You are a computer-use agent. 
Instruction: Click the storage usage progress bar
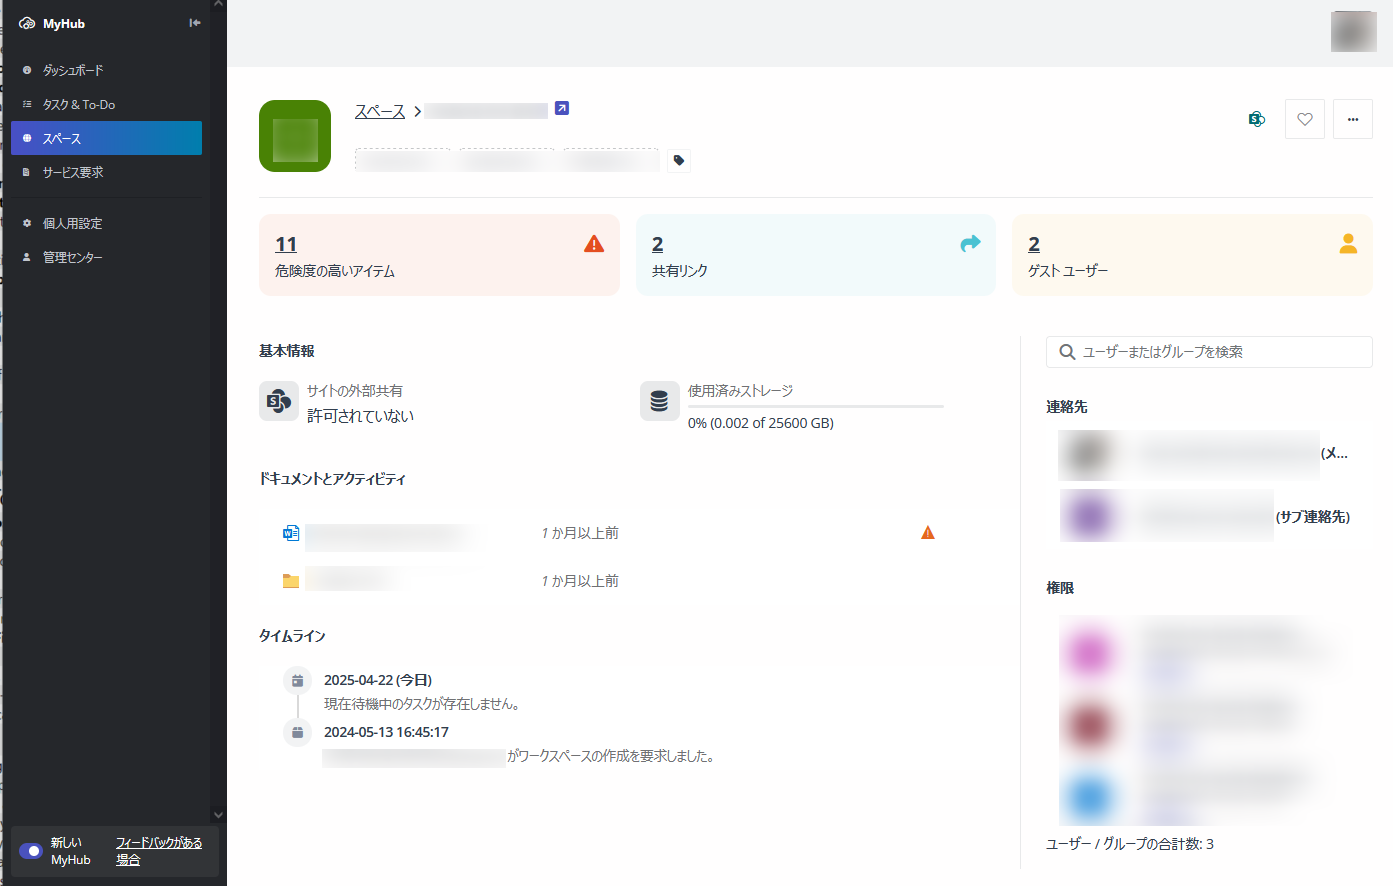(x=816, y=407)
